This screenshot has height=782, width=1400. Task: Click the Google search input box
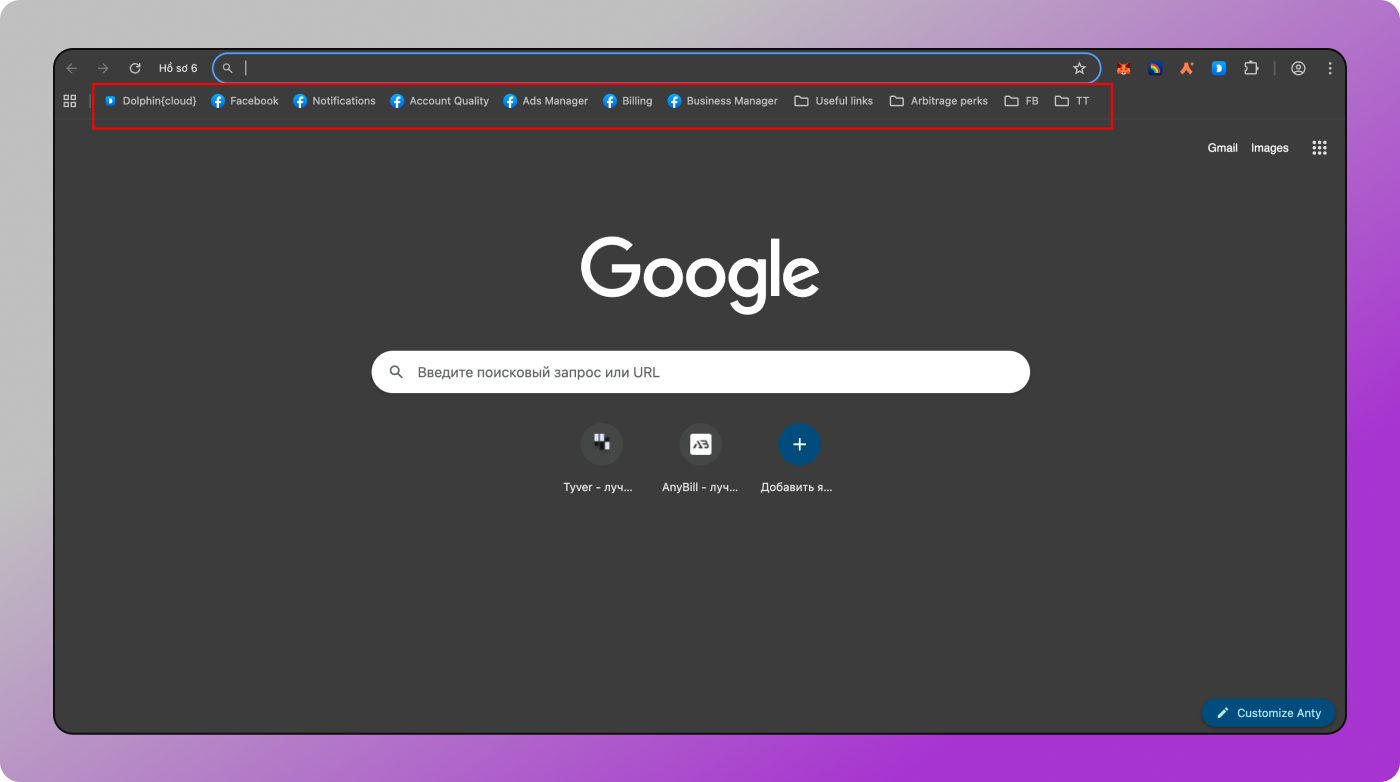pyautogui.click(x=700, y=372)
